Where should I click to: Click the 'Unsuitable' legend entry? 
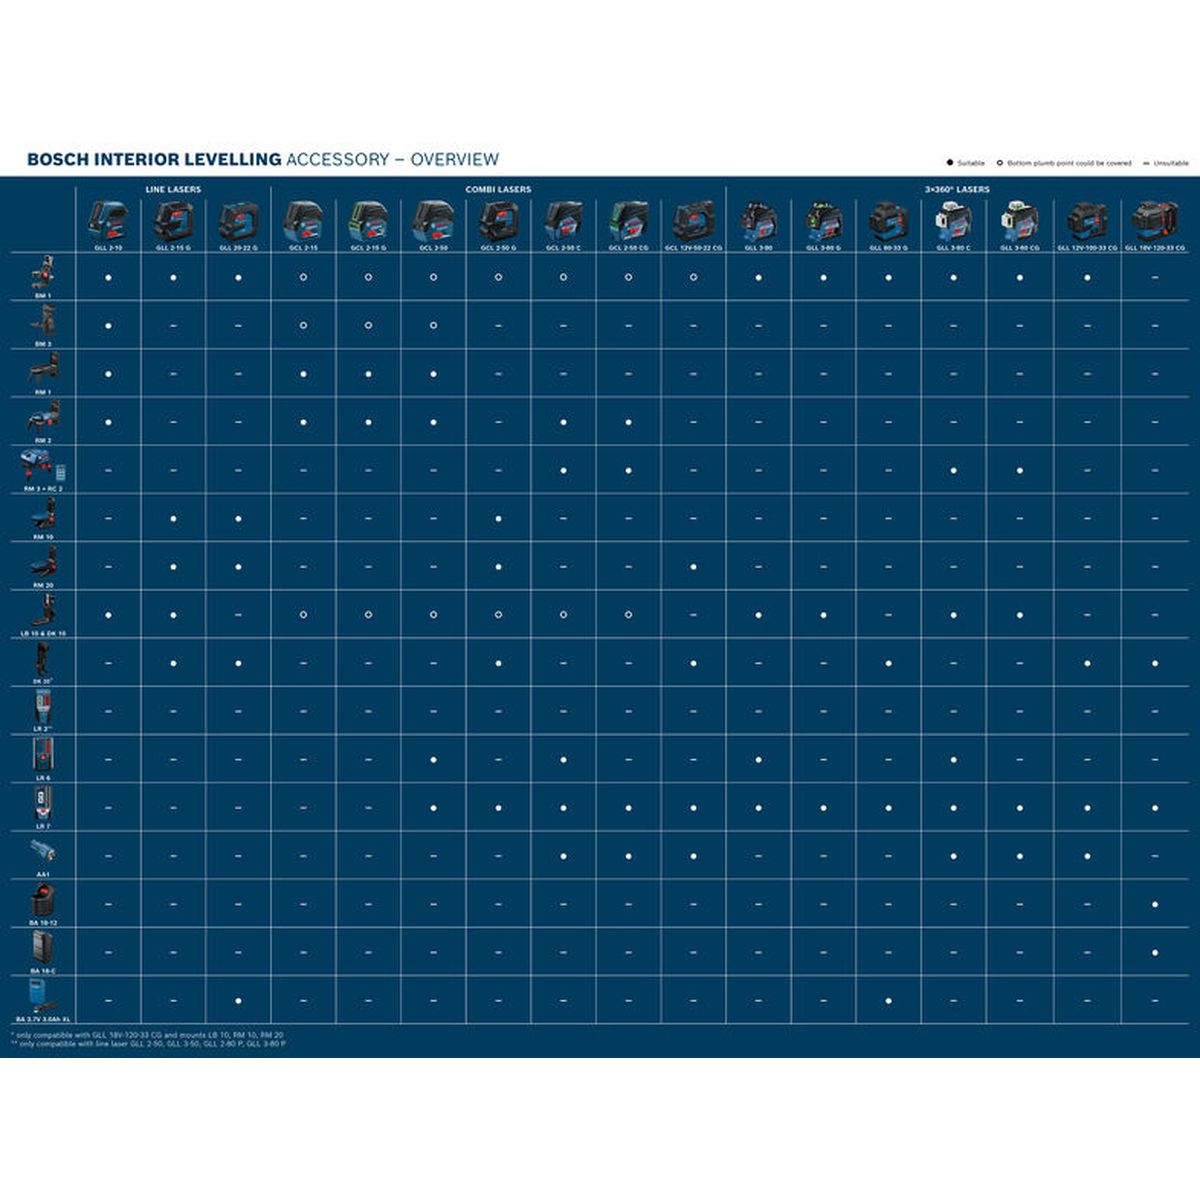(1166, 163)
